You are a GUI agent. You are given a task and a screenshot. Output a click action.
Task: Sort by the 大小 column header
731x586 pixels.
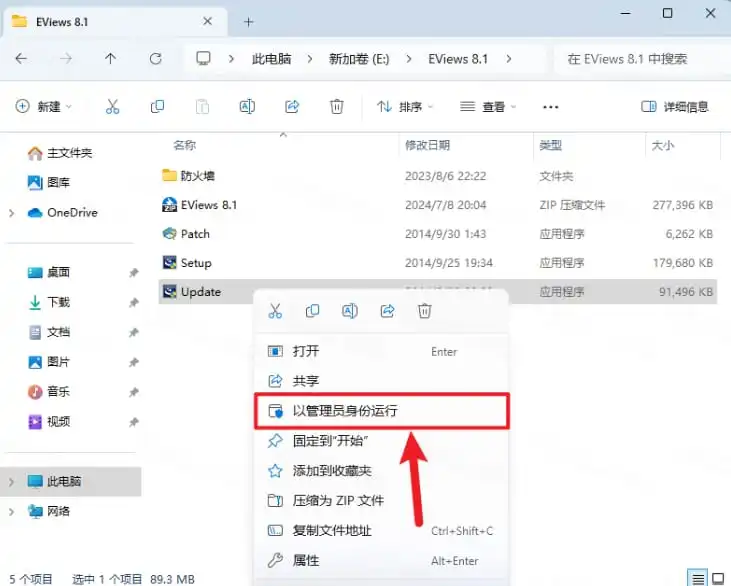pyautogui.click(x=662, y=145)
